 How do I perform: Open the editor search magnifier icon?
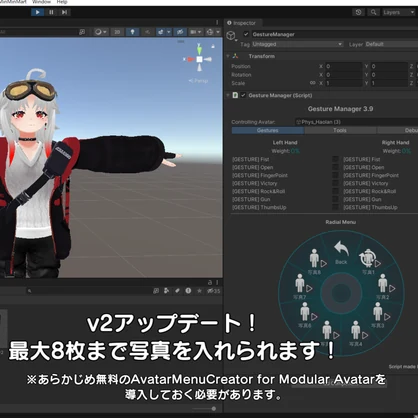point(373,12)
